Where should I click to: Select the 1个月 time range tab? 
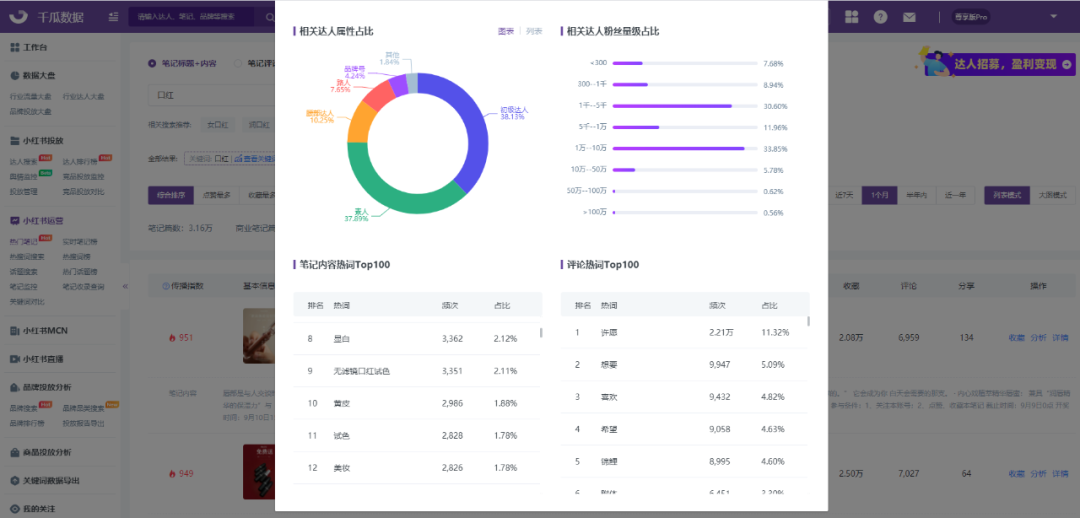tap(880, 195)
